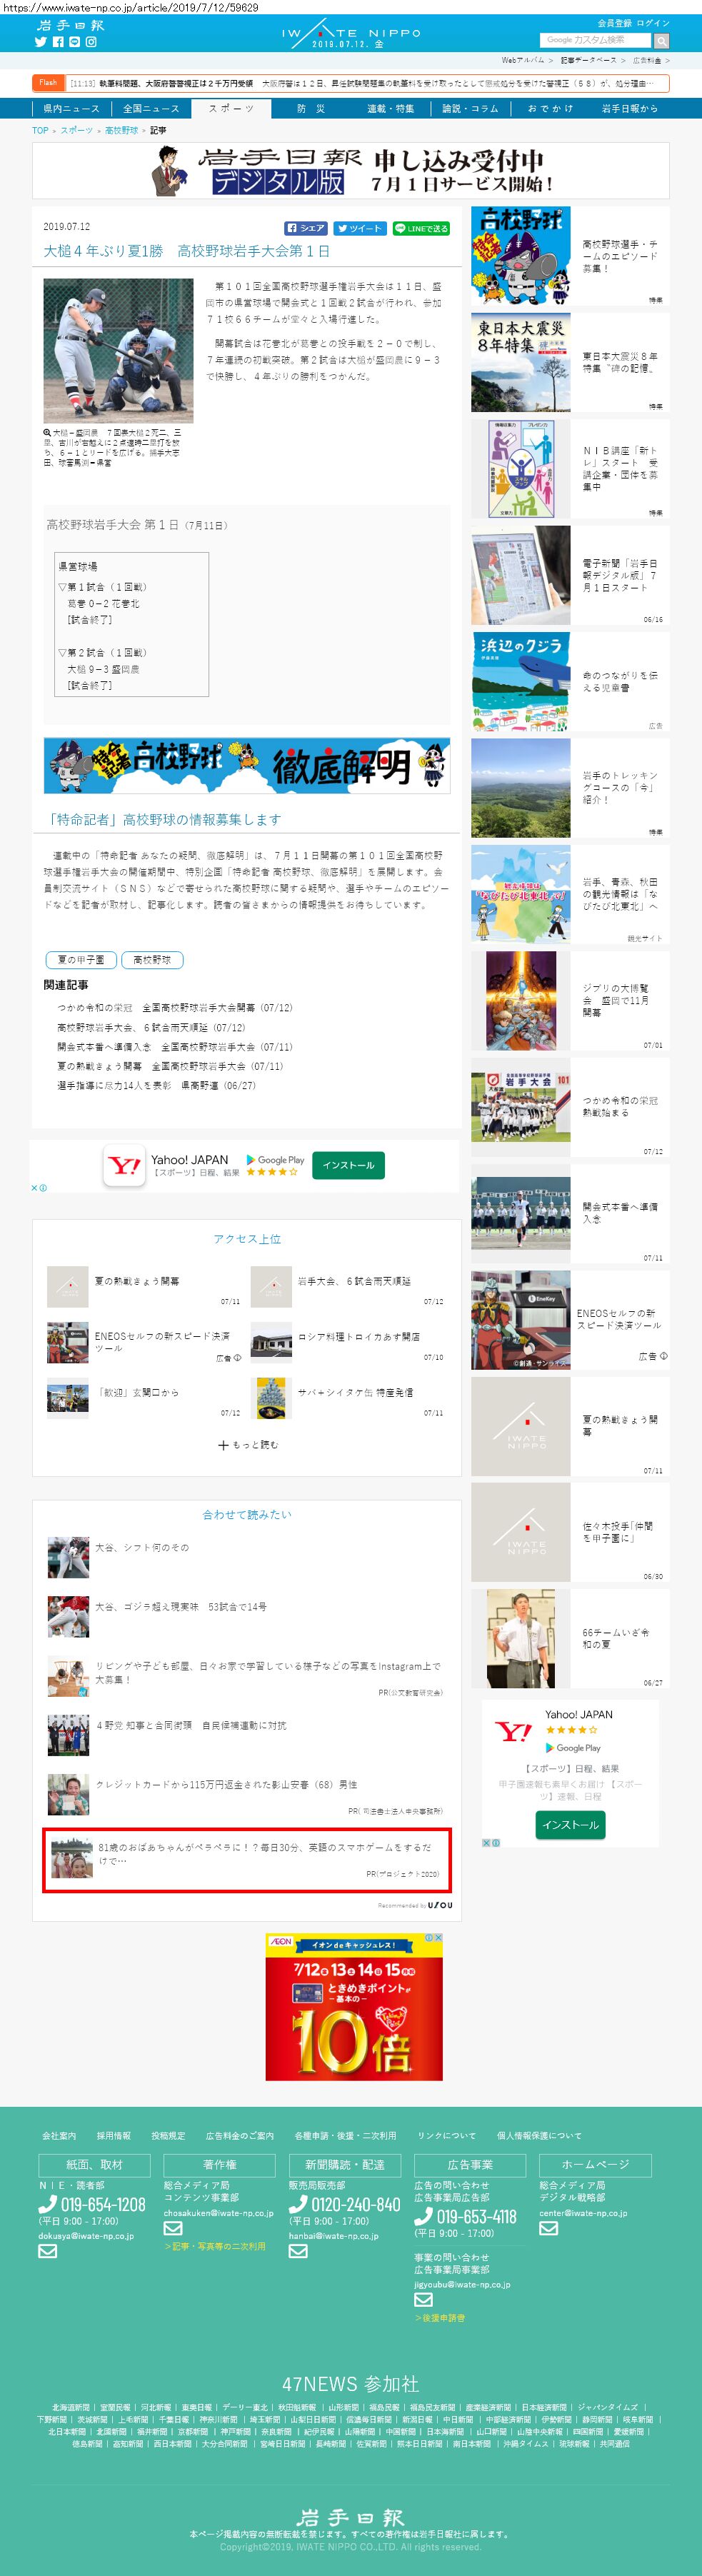Open 全国ニュース navigation tab
The image size is (702, 2576).
151,108
